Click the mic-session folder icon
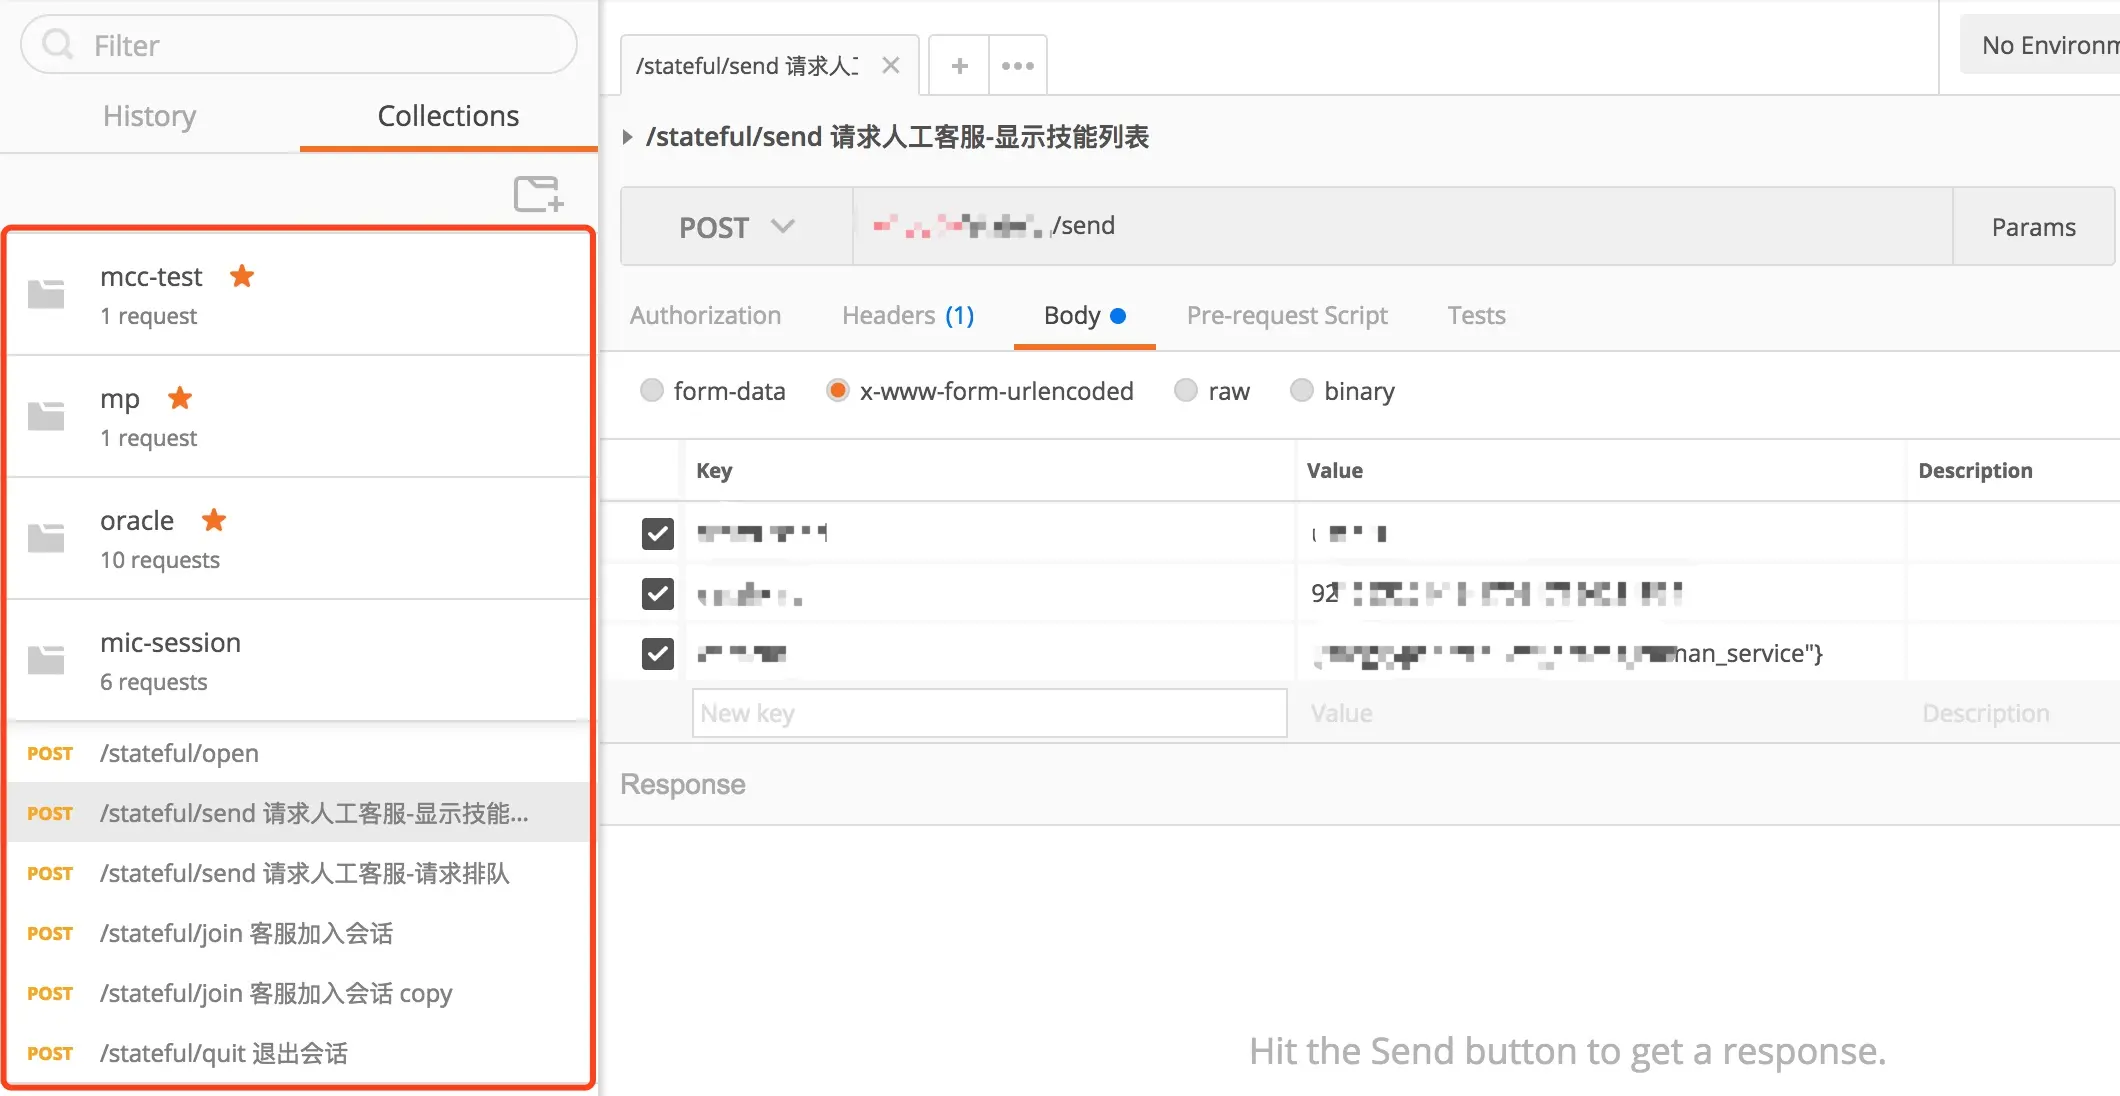The image size is (2120, 1096). click(46, 660)
